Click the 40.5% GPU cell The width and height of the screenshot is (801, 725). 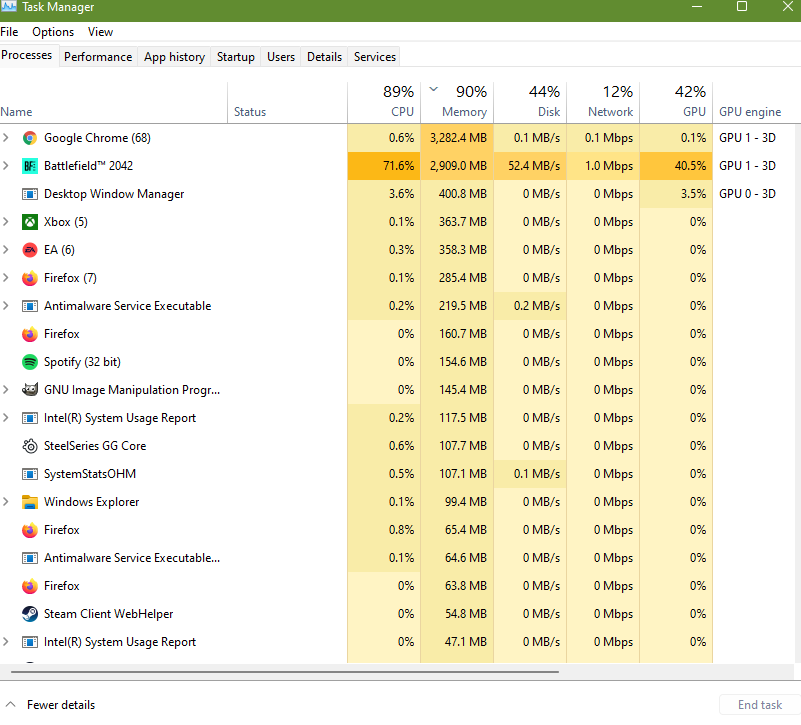(x=676, y=166)
